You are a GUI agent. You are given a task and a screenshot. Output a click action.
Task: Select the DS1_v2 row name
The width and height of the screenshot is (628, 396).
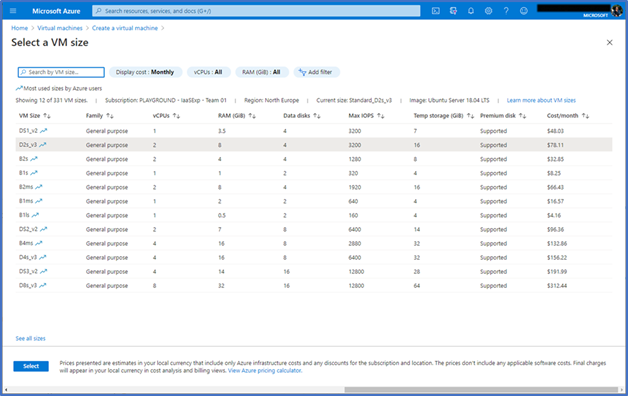pyautogui.click(x=28, y=131)
